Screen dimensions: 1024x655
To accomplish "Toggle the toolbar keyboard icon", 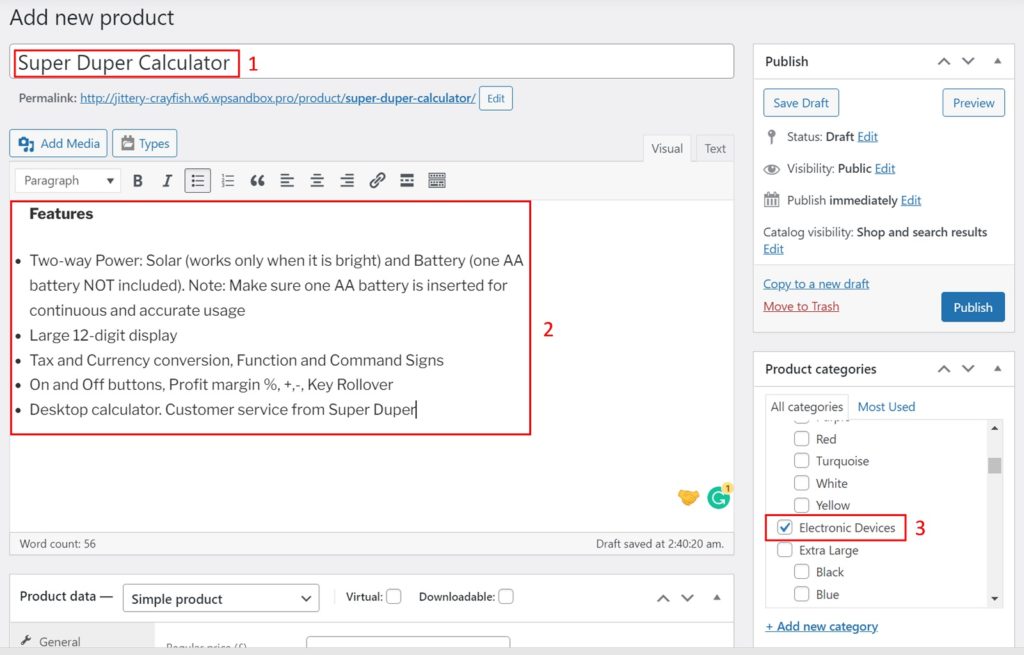I will [x=437, y=181].
